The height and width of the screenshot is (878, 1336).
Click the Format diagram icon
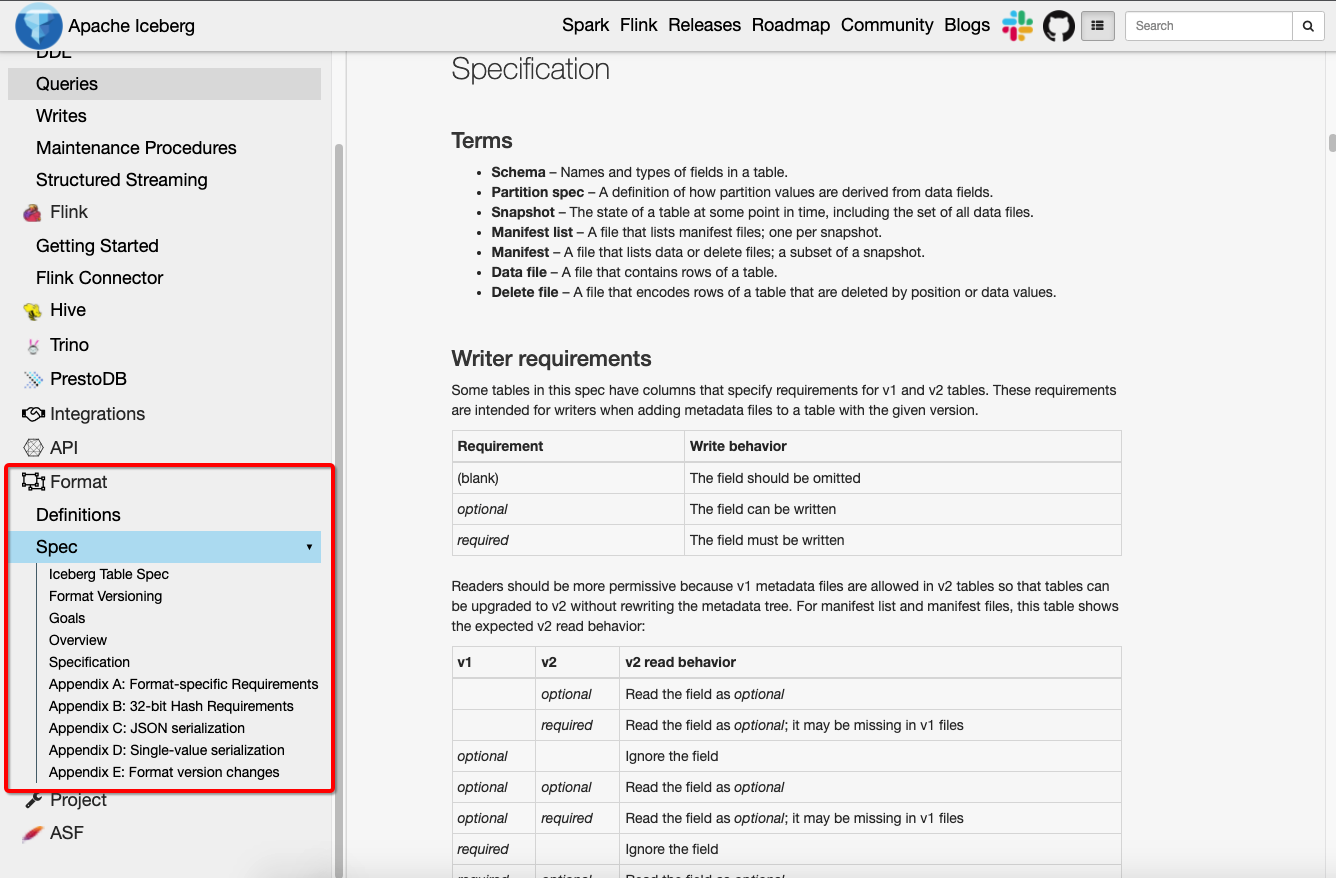pyautogui.click(x=33, y=482)
